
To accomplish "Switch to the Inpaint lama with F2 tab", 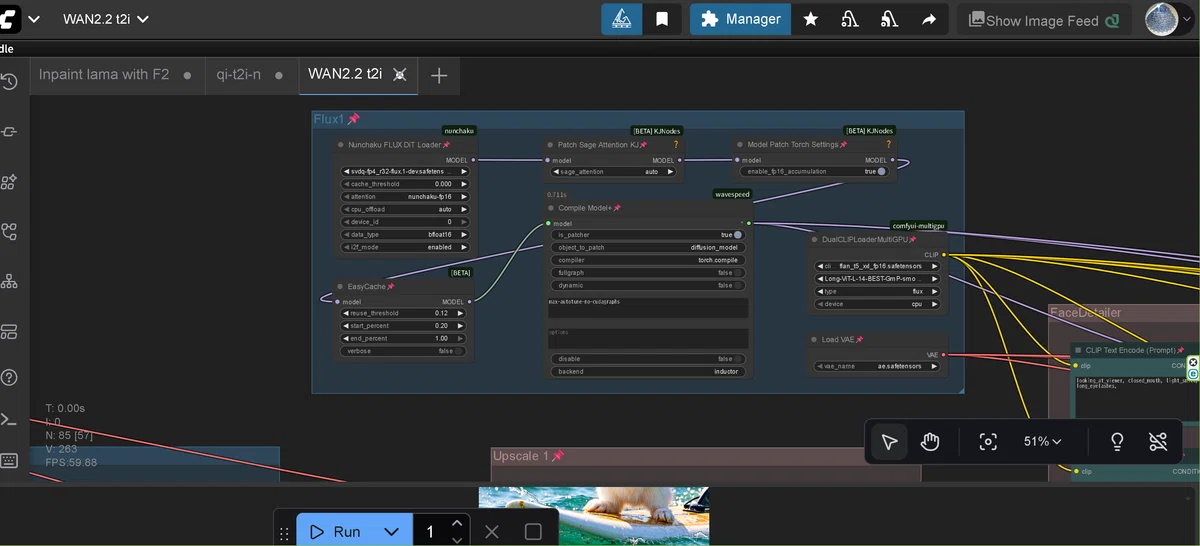I will [x=104, y=74].
